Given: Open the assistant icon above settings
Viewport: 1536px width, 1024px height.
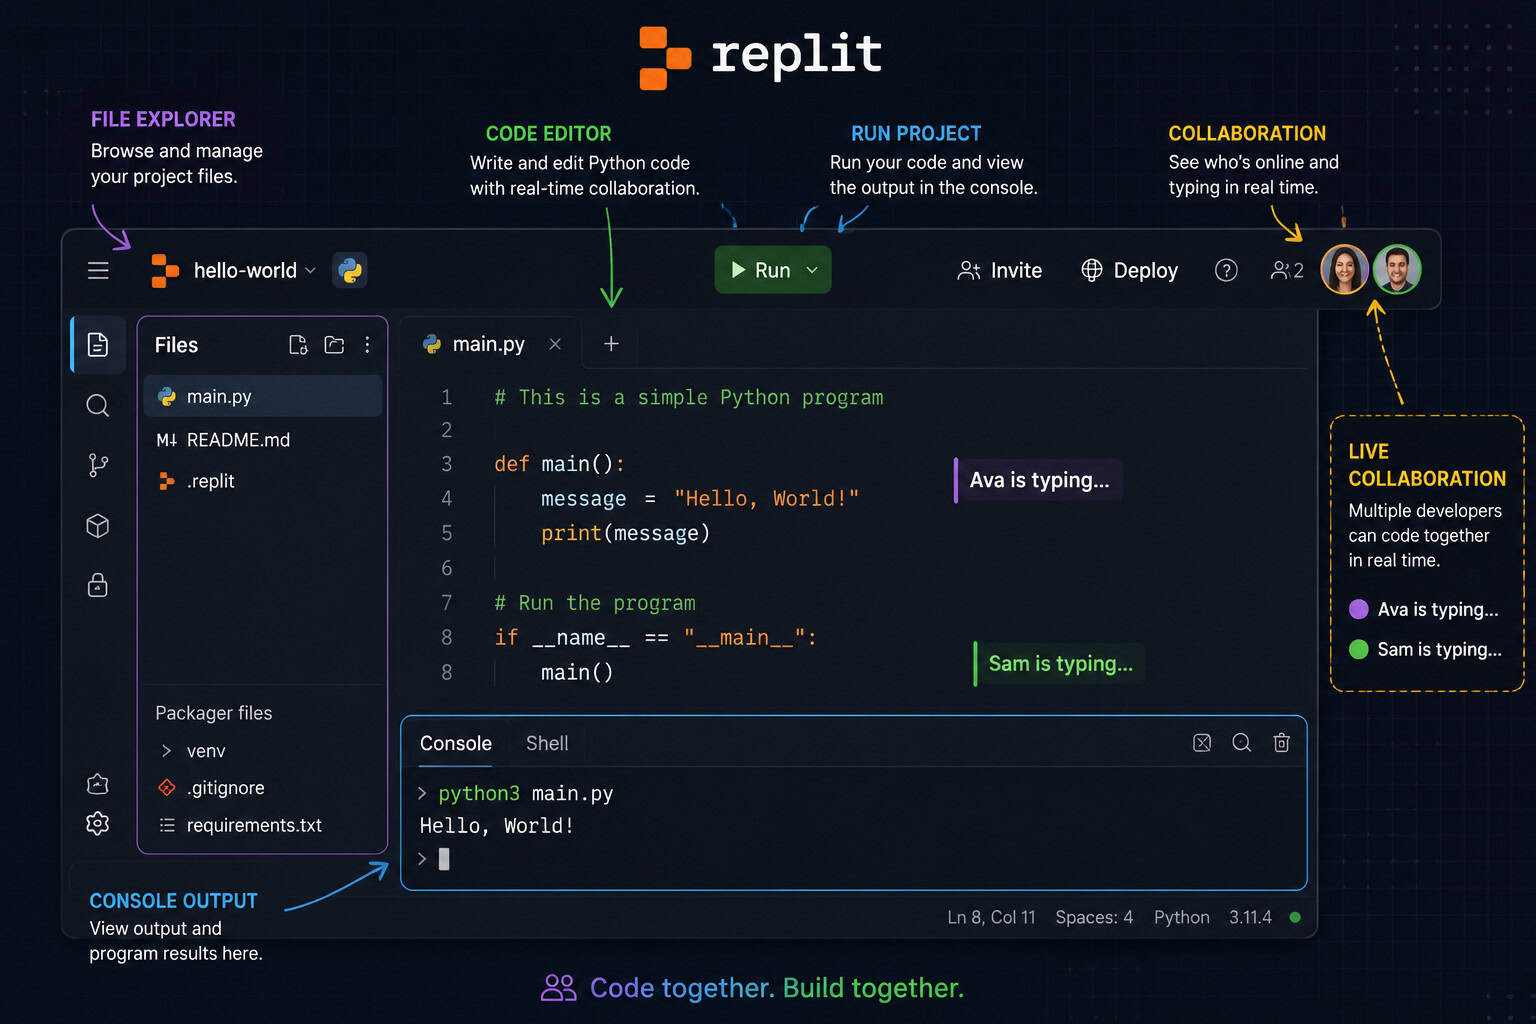Looking at the screenshot, I should (x=98, y=784).
